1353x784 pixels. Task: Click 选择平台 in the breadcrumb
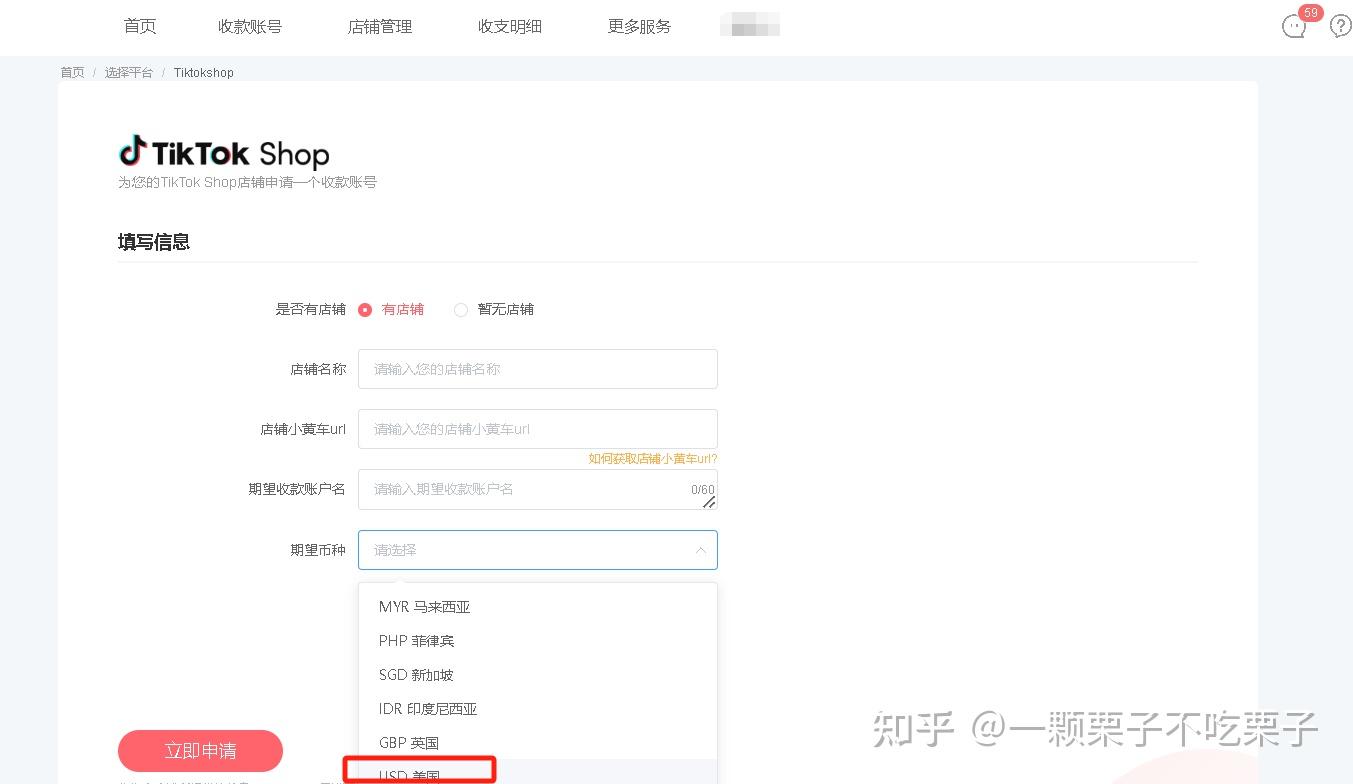[129, 73]
